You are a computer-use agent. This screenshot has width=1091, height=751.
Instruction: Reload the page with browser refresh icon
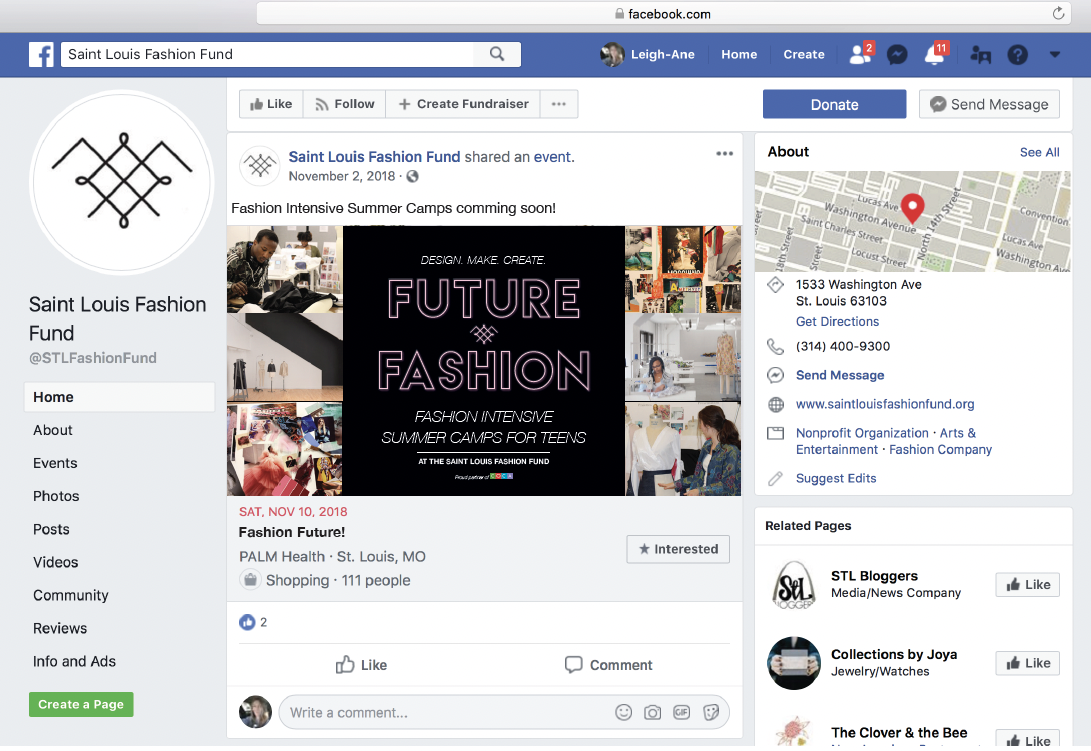(x=1058, y=13)
